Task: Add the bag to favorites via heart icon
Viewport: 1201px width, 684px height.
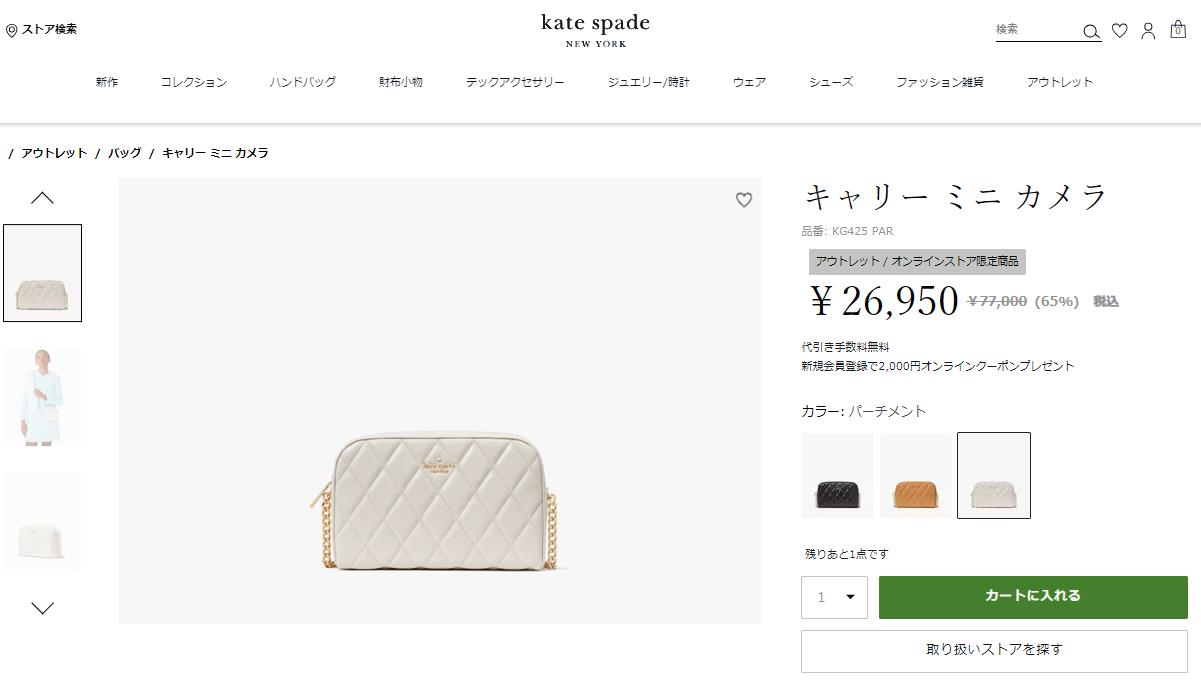Action: pos(744,200)
